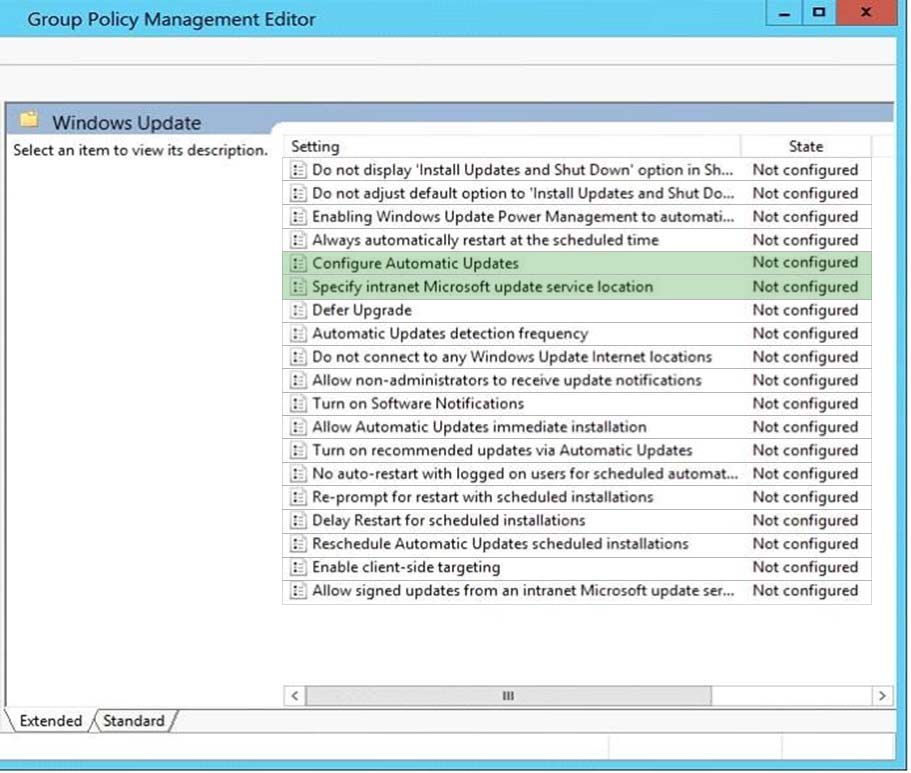Click the icon beside Allow signed updates from an intranet
The image size is (911, 773).
click(298, 591)
